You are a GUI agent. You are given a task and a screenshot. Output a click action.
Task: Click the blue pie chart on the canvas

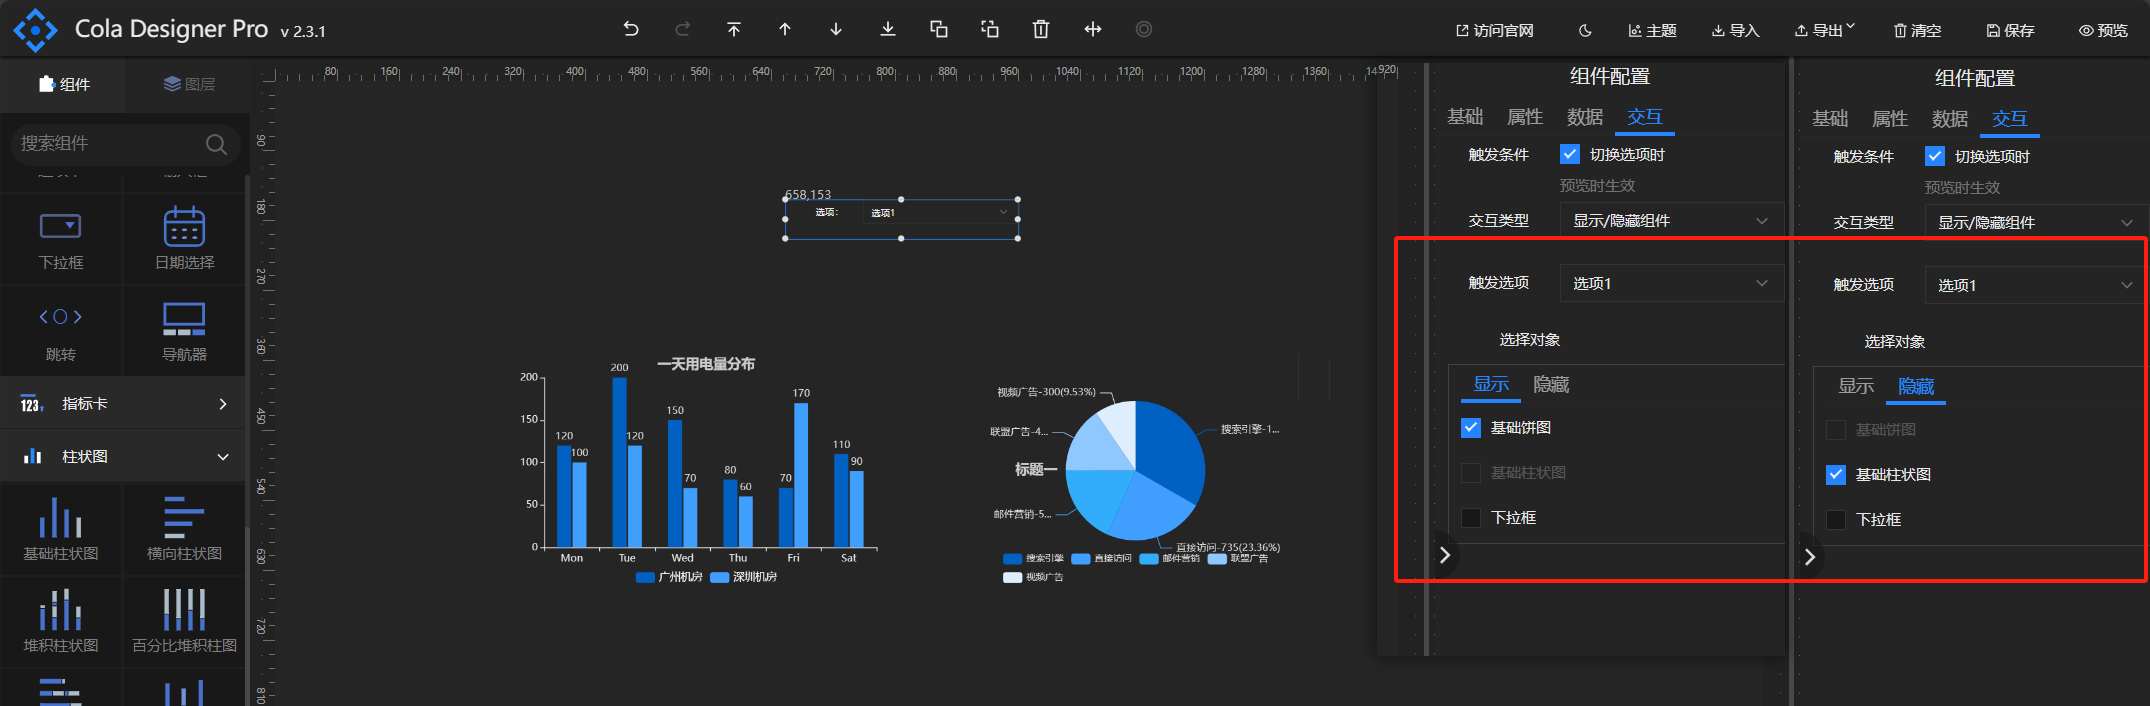coord(1135,470)
